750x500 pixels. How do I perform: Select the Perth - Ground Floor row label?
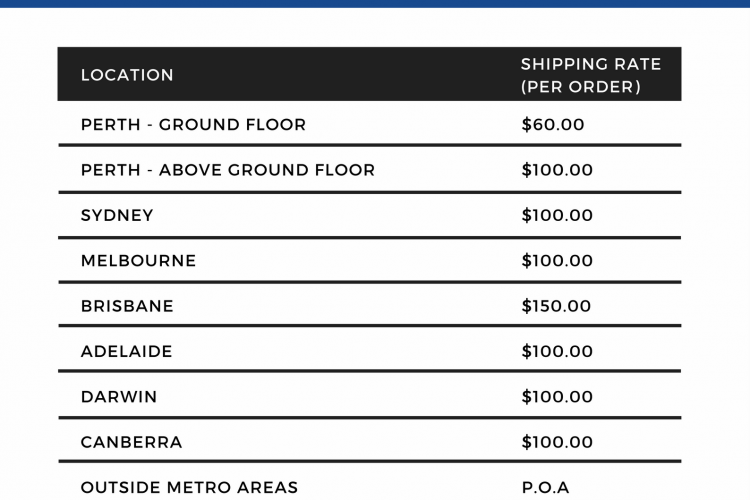(193, 125)
